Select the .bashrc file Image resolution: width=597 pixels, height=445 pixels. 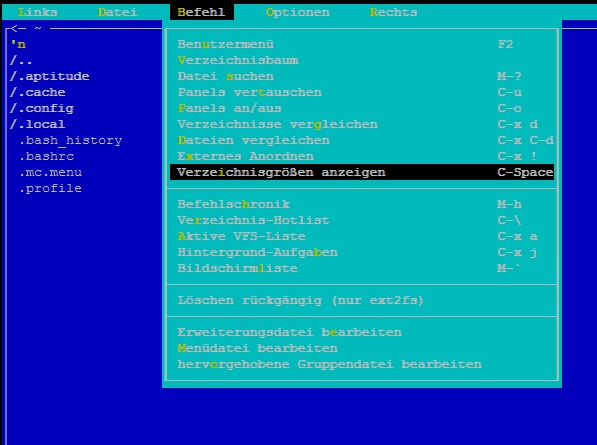coord(47,156)
